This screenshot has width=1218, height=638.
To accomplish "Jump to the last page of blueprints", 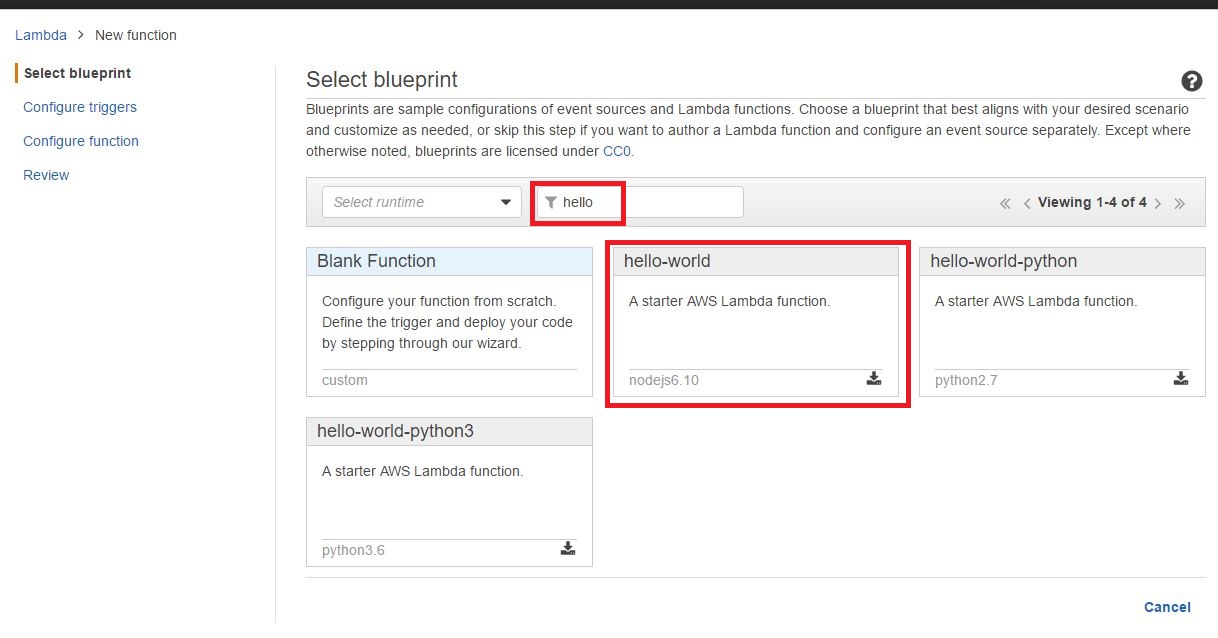I will (1180, 202).
